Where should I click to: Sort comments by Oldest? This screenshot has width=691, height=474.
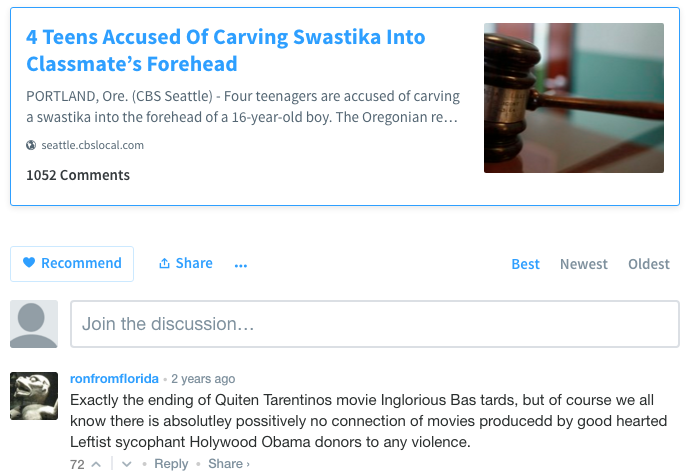[648, 264]
